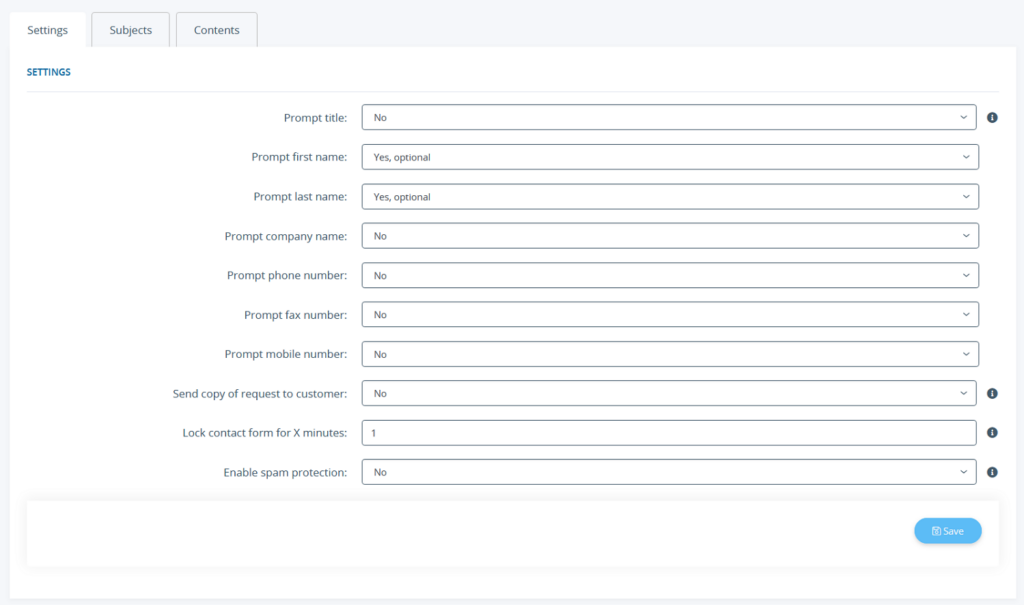The width and height of the screenshot is (1024, 605).
Task: Open the Prompt company name select box
Action: tap(669, 236)
